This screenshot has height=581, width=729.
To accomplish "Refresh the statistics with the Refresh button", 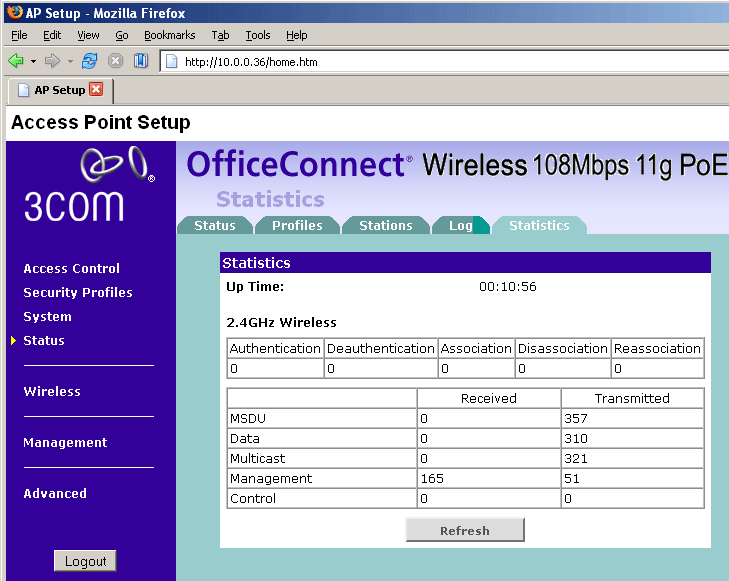I will [x=465, y=530].
